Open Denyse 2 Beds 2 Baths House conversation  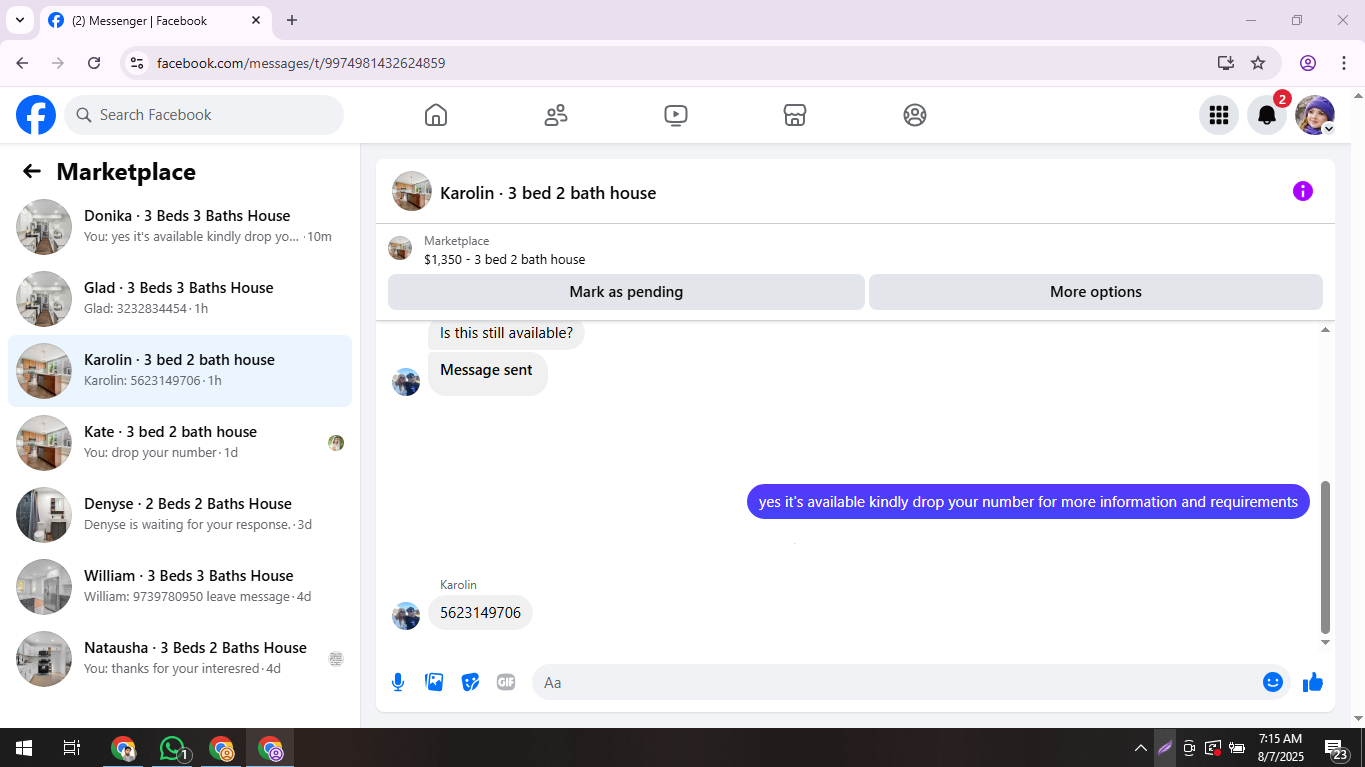pos(180,515)
